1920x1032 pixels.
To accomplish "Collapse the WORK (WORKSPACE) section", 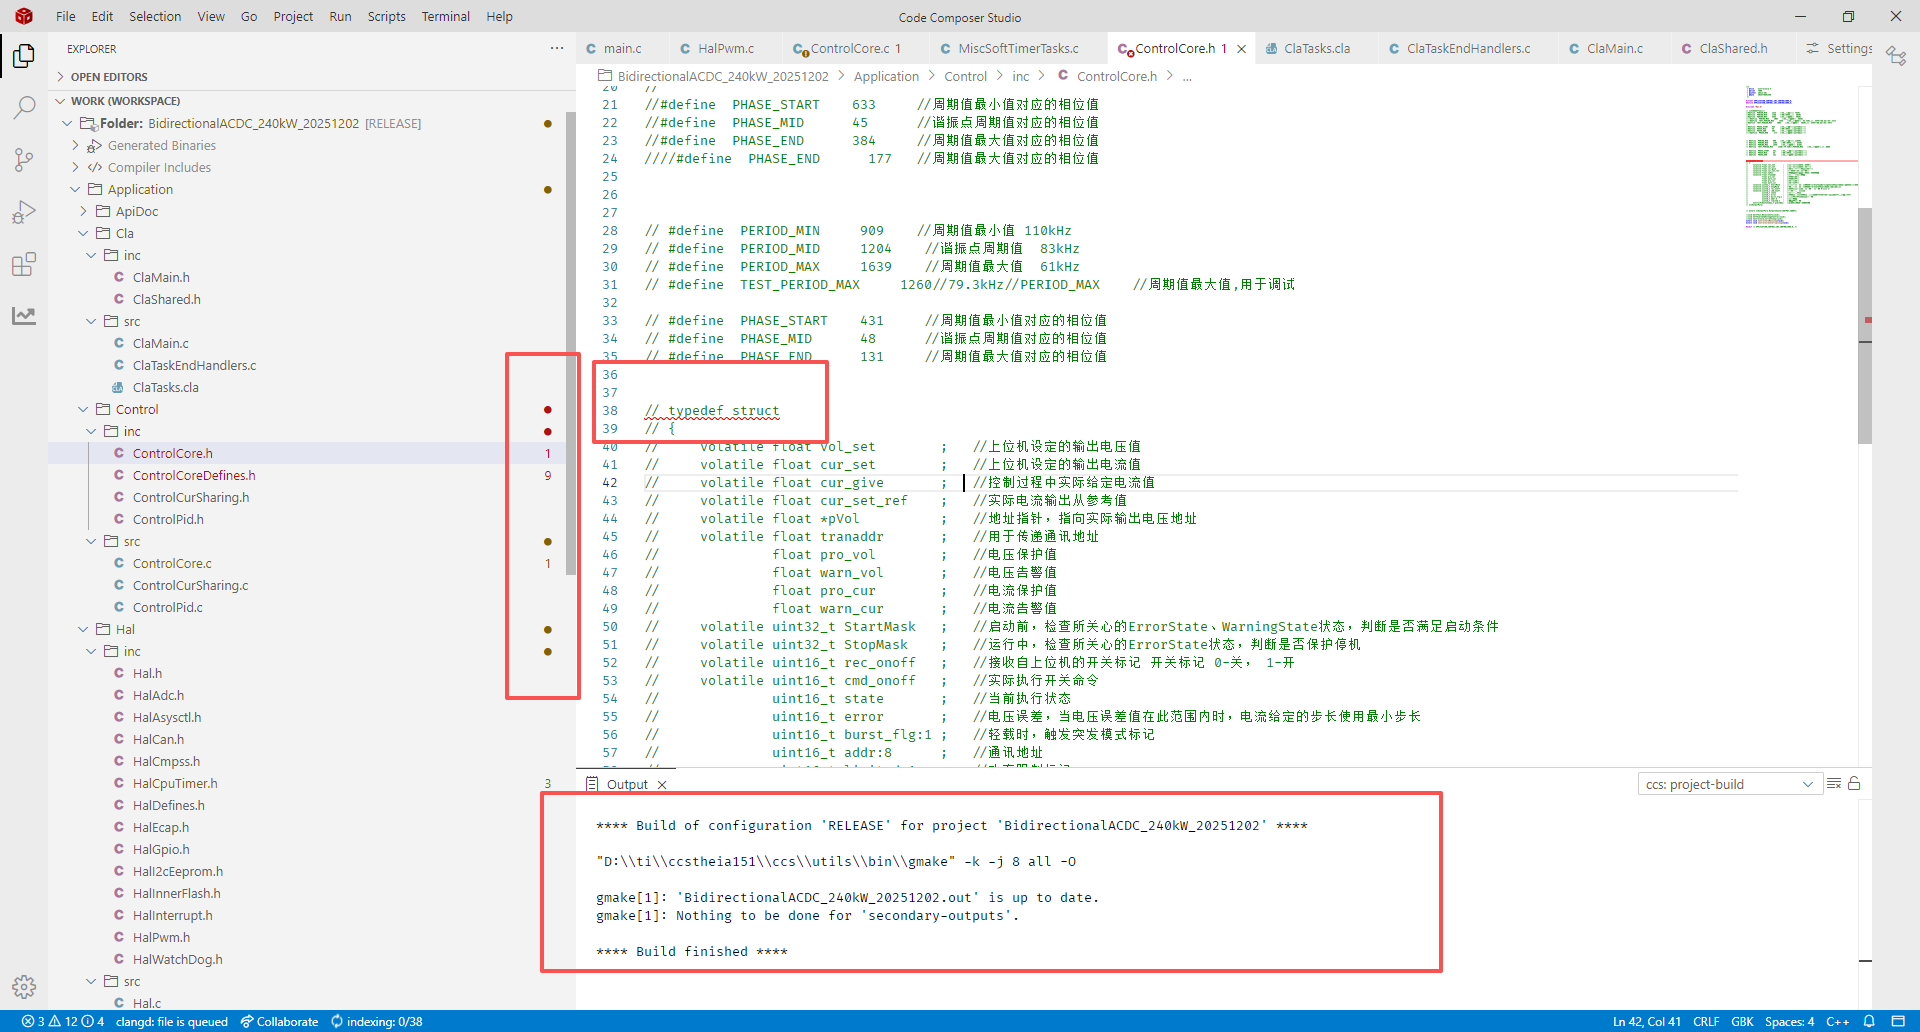I will click(x=125, y=101).
